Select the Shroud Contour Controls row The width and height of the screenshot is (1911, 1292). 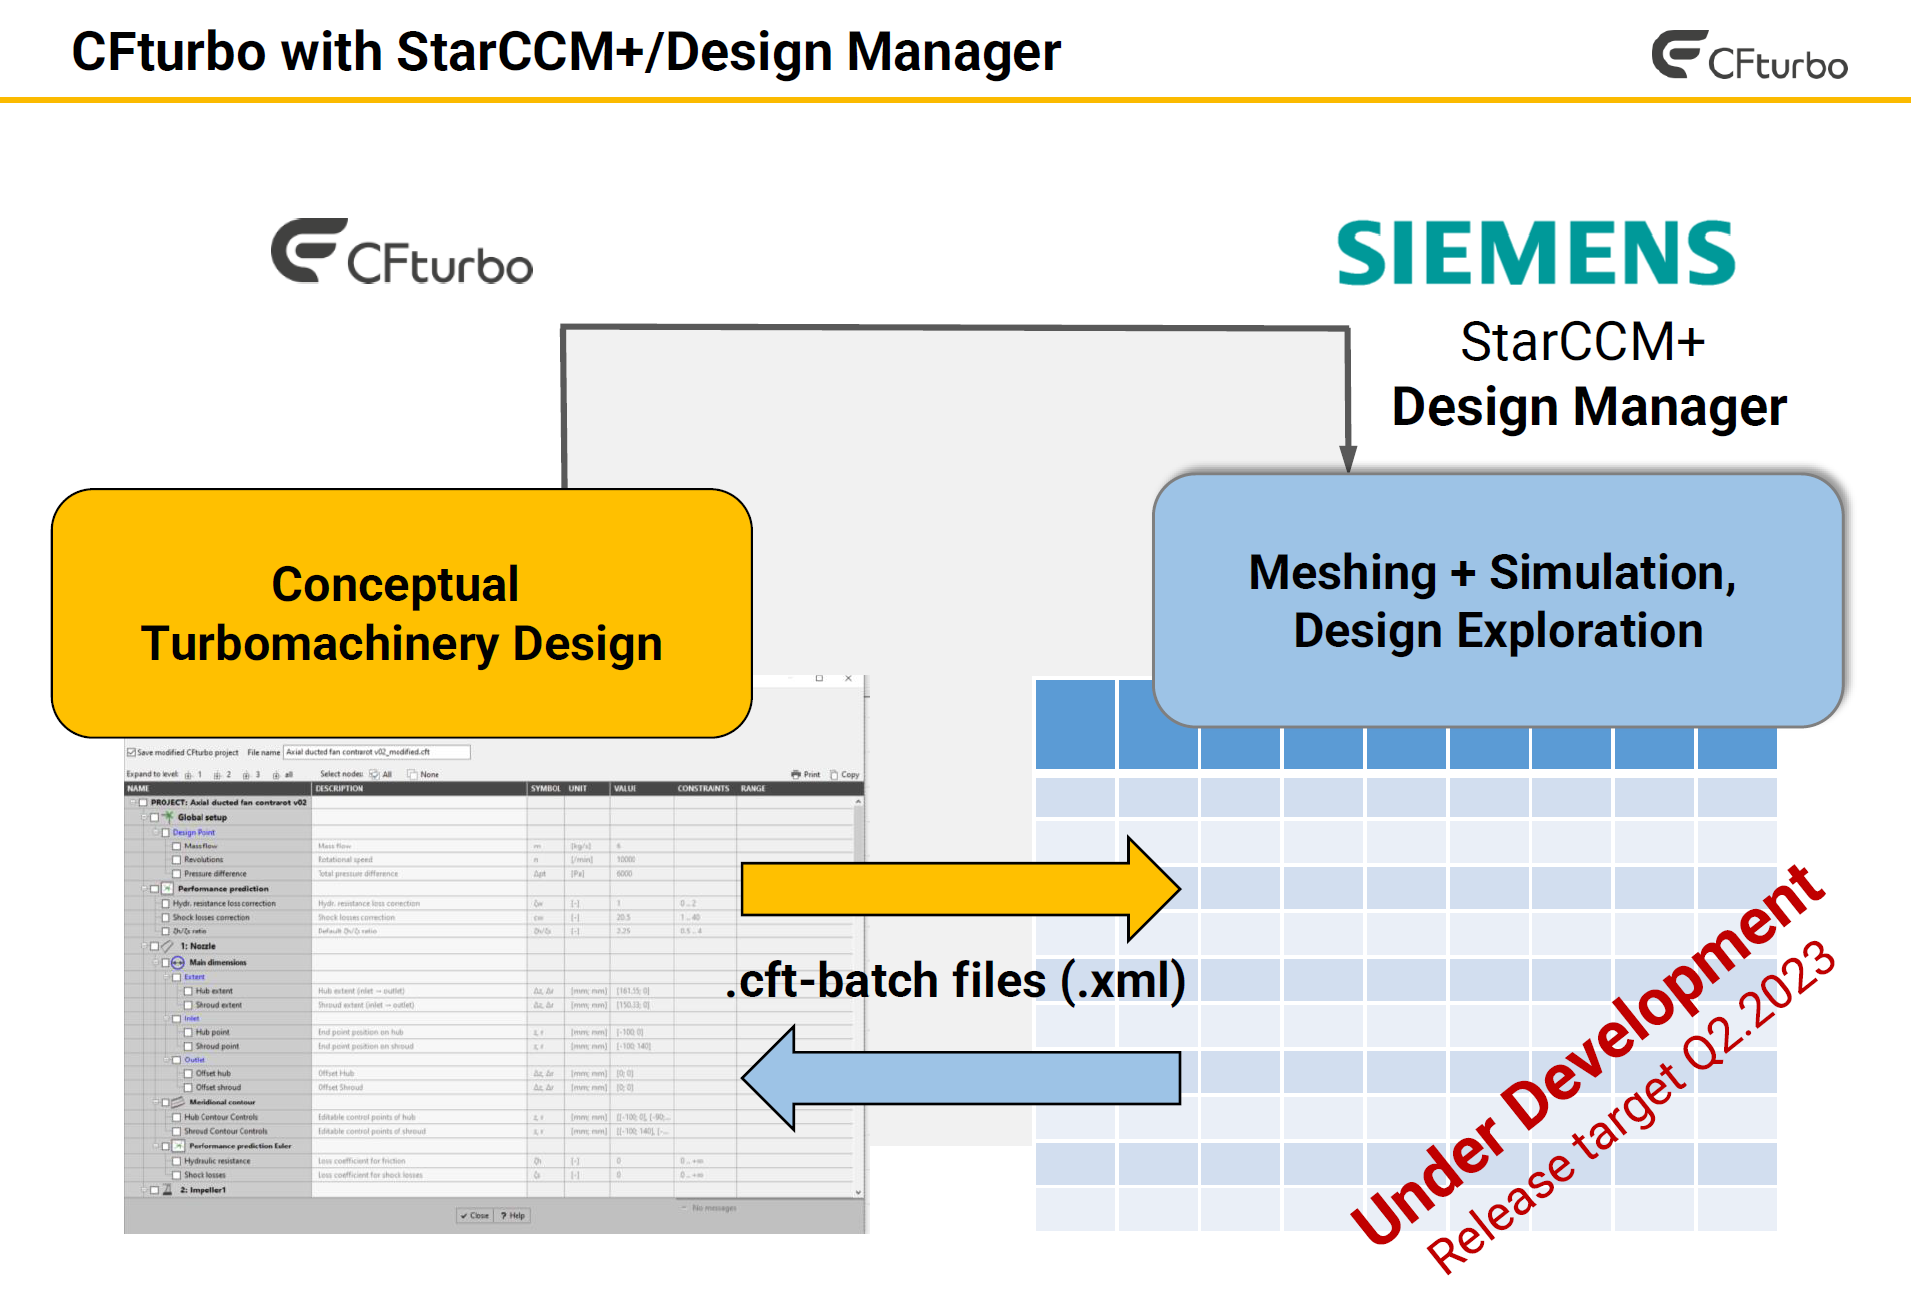click(490, 1131)
